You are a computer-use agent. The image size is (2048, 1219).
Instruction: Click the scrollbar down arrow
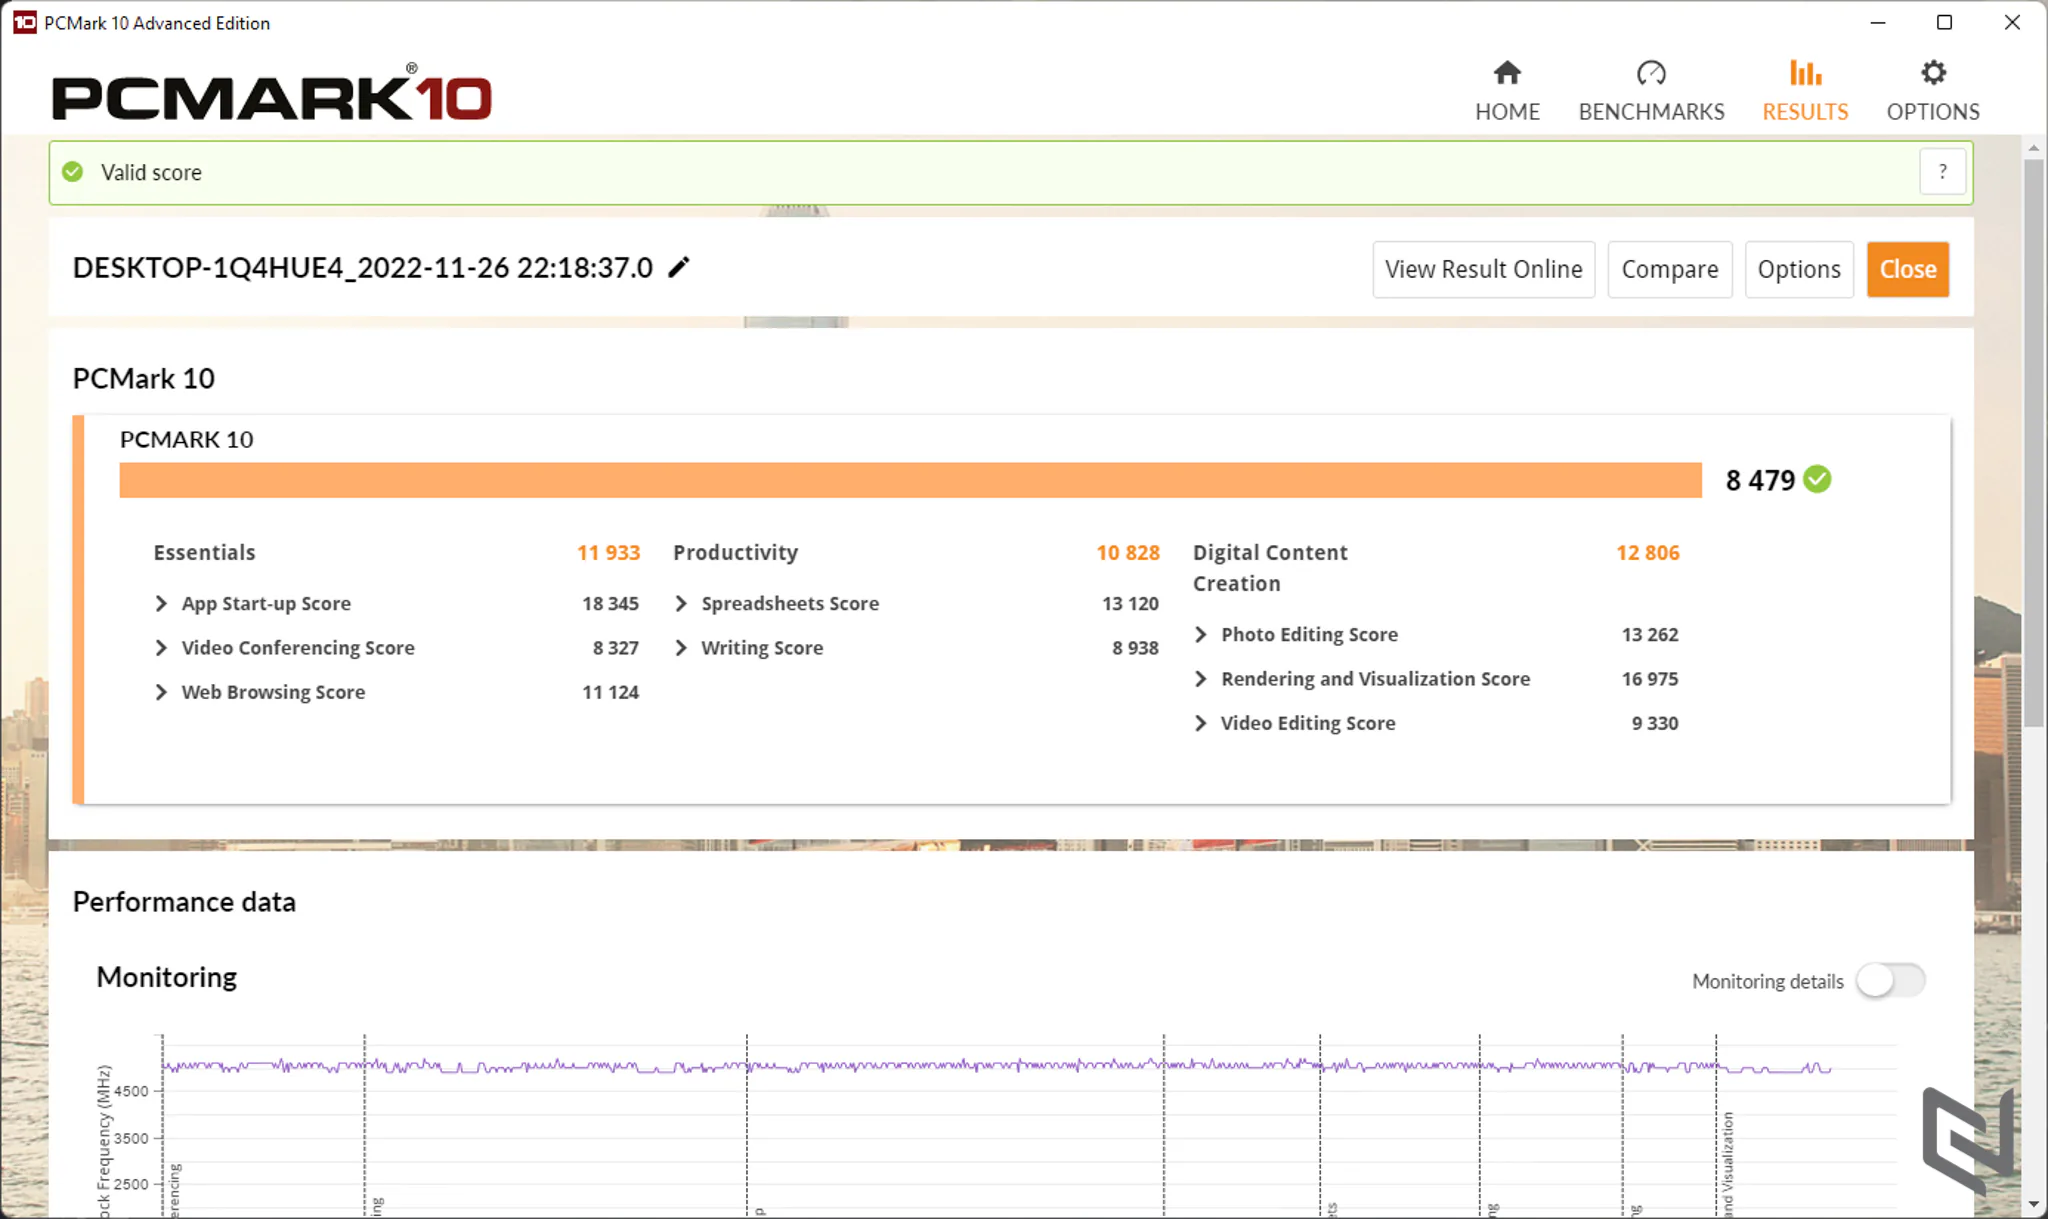2034,1205
